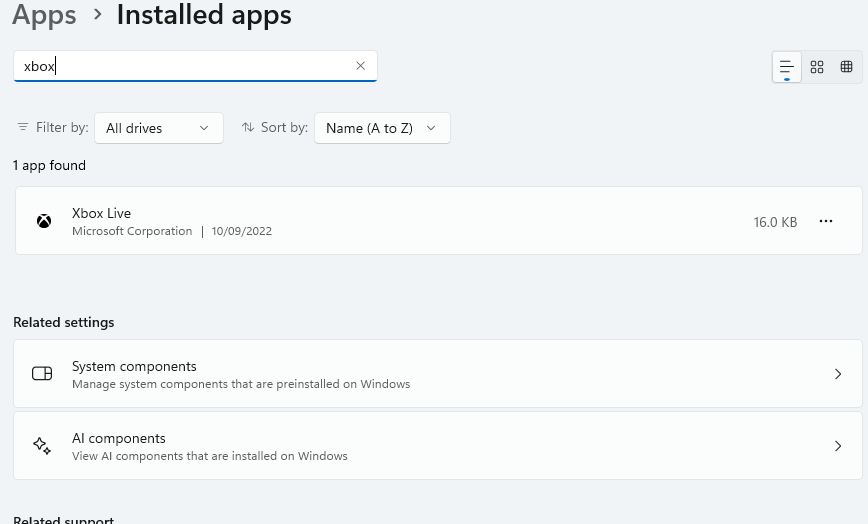Click the System components icon

click(x=42, y=373)
